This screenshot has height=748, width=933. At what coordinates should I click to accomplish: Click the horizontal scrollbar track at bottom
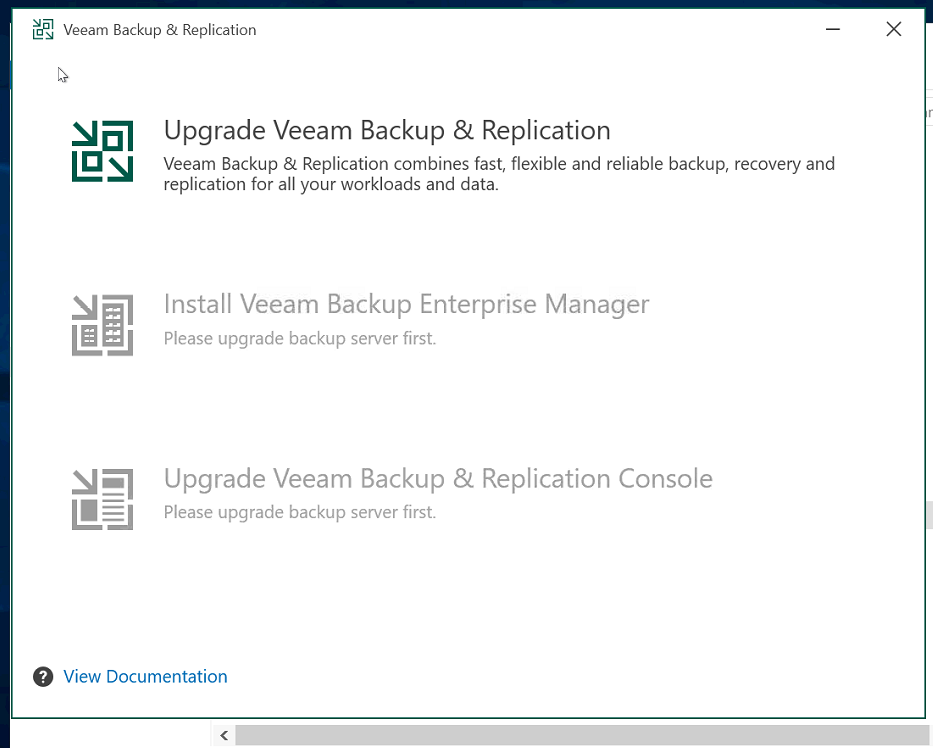pos(582,736)
